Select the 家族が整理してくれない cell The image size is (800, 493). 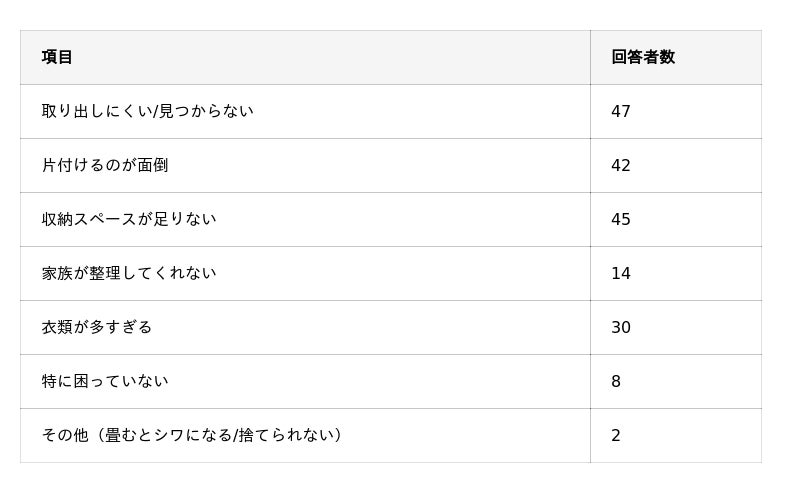coord(305,274)
